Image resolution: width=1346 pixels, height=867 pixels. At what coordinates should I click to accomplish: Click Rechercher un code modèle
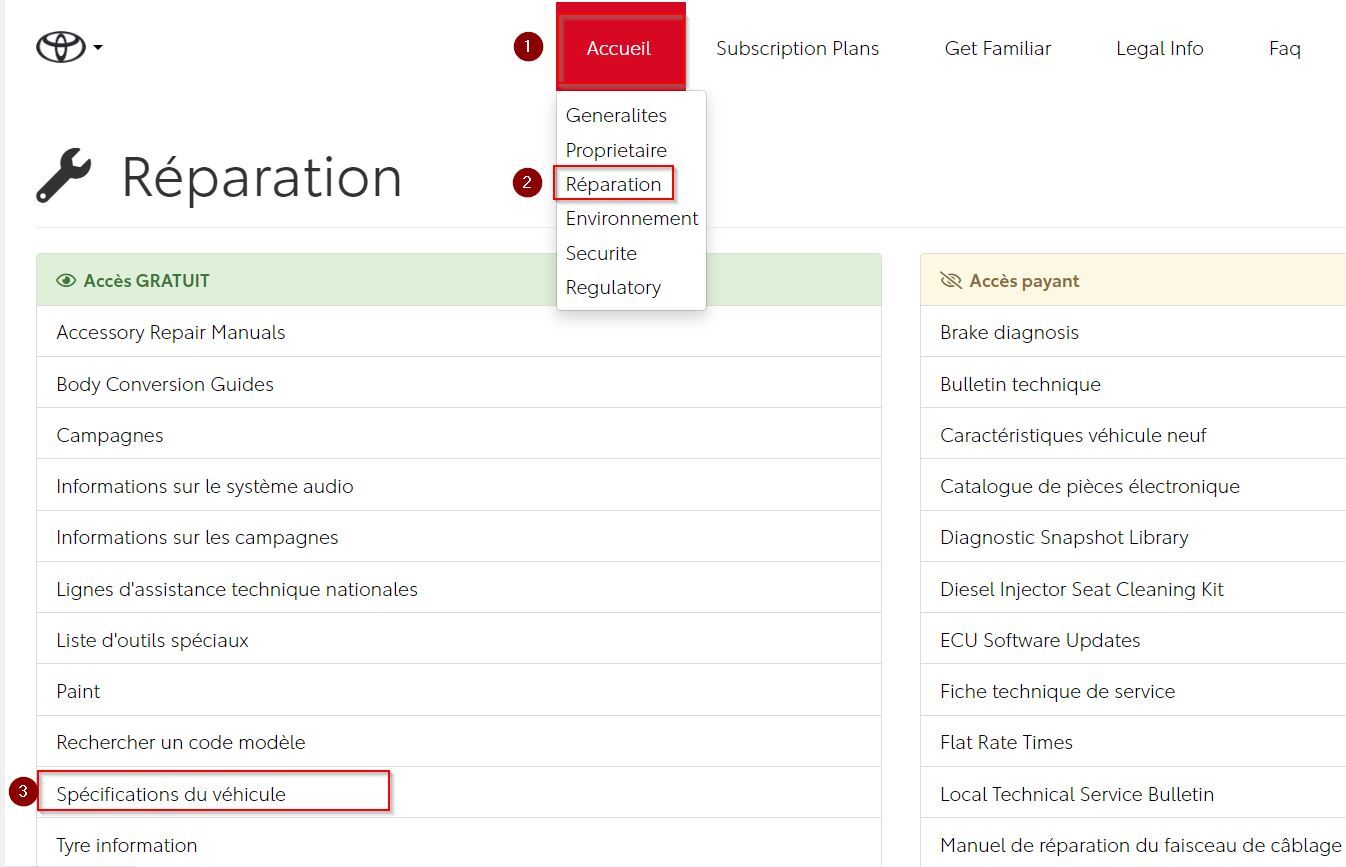coord(181,742)
